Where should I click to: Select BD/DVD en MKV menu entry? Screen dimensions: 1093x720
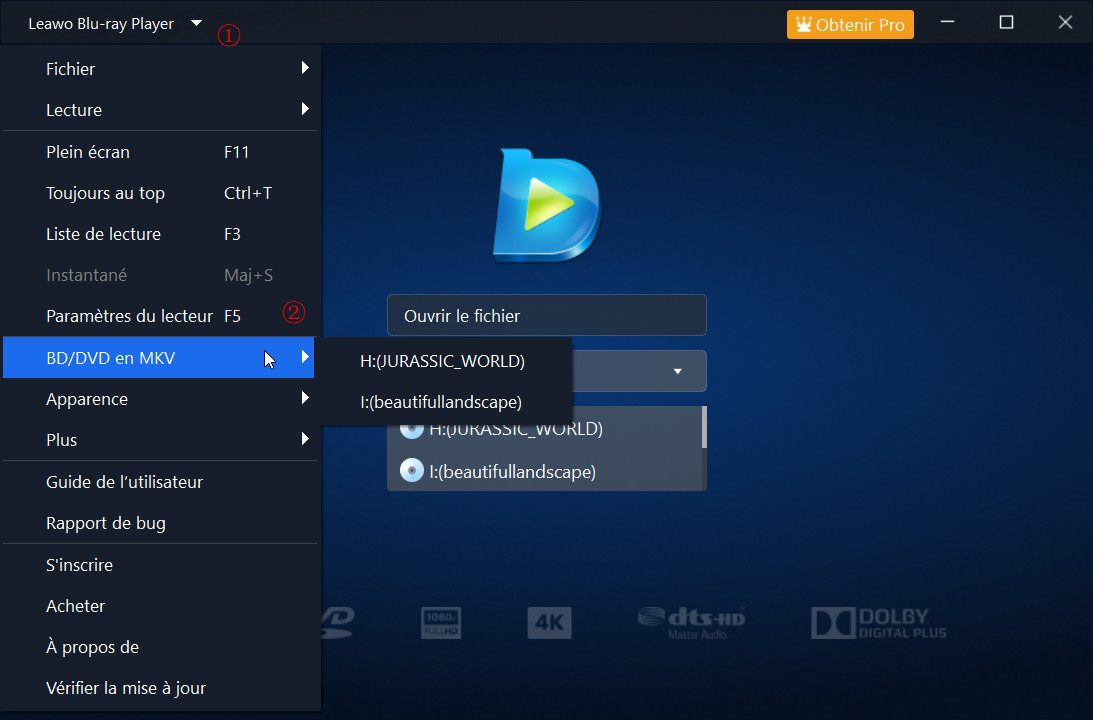(158, 358)
